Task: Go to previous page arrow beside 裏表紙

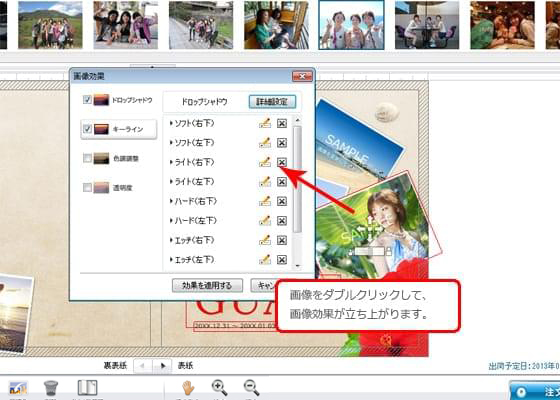Action: (143, 366)
